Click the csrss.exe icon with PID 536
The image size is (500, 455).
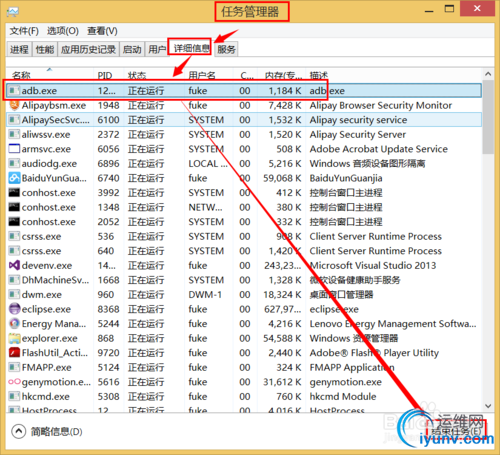coord(14,236)
